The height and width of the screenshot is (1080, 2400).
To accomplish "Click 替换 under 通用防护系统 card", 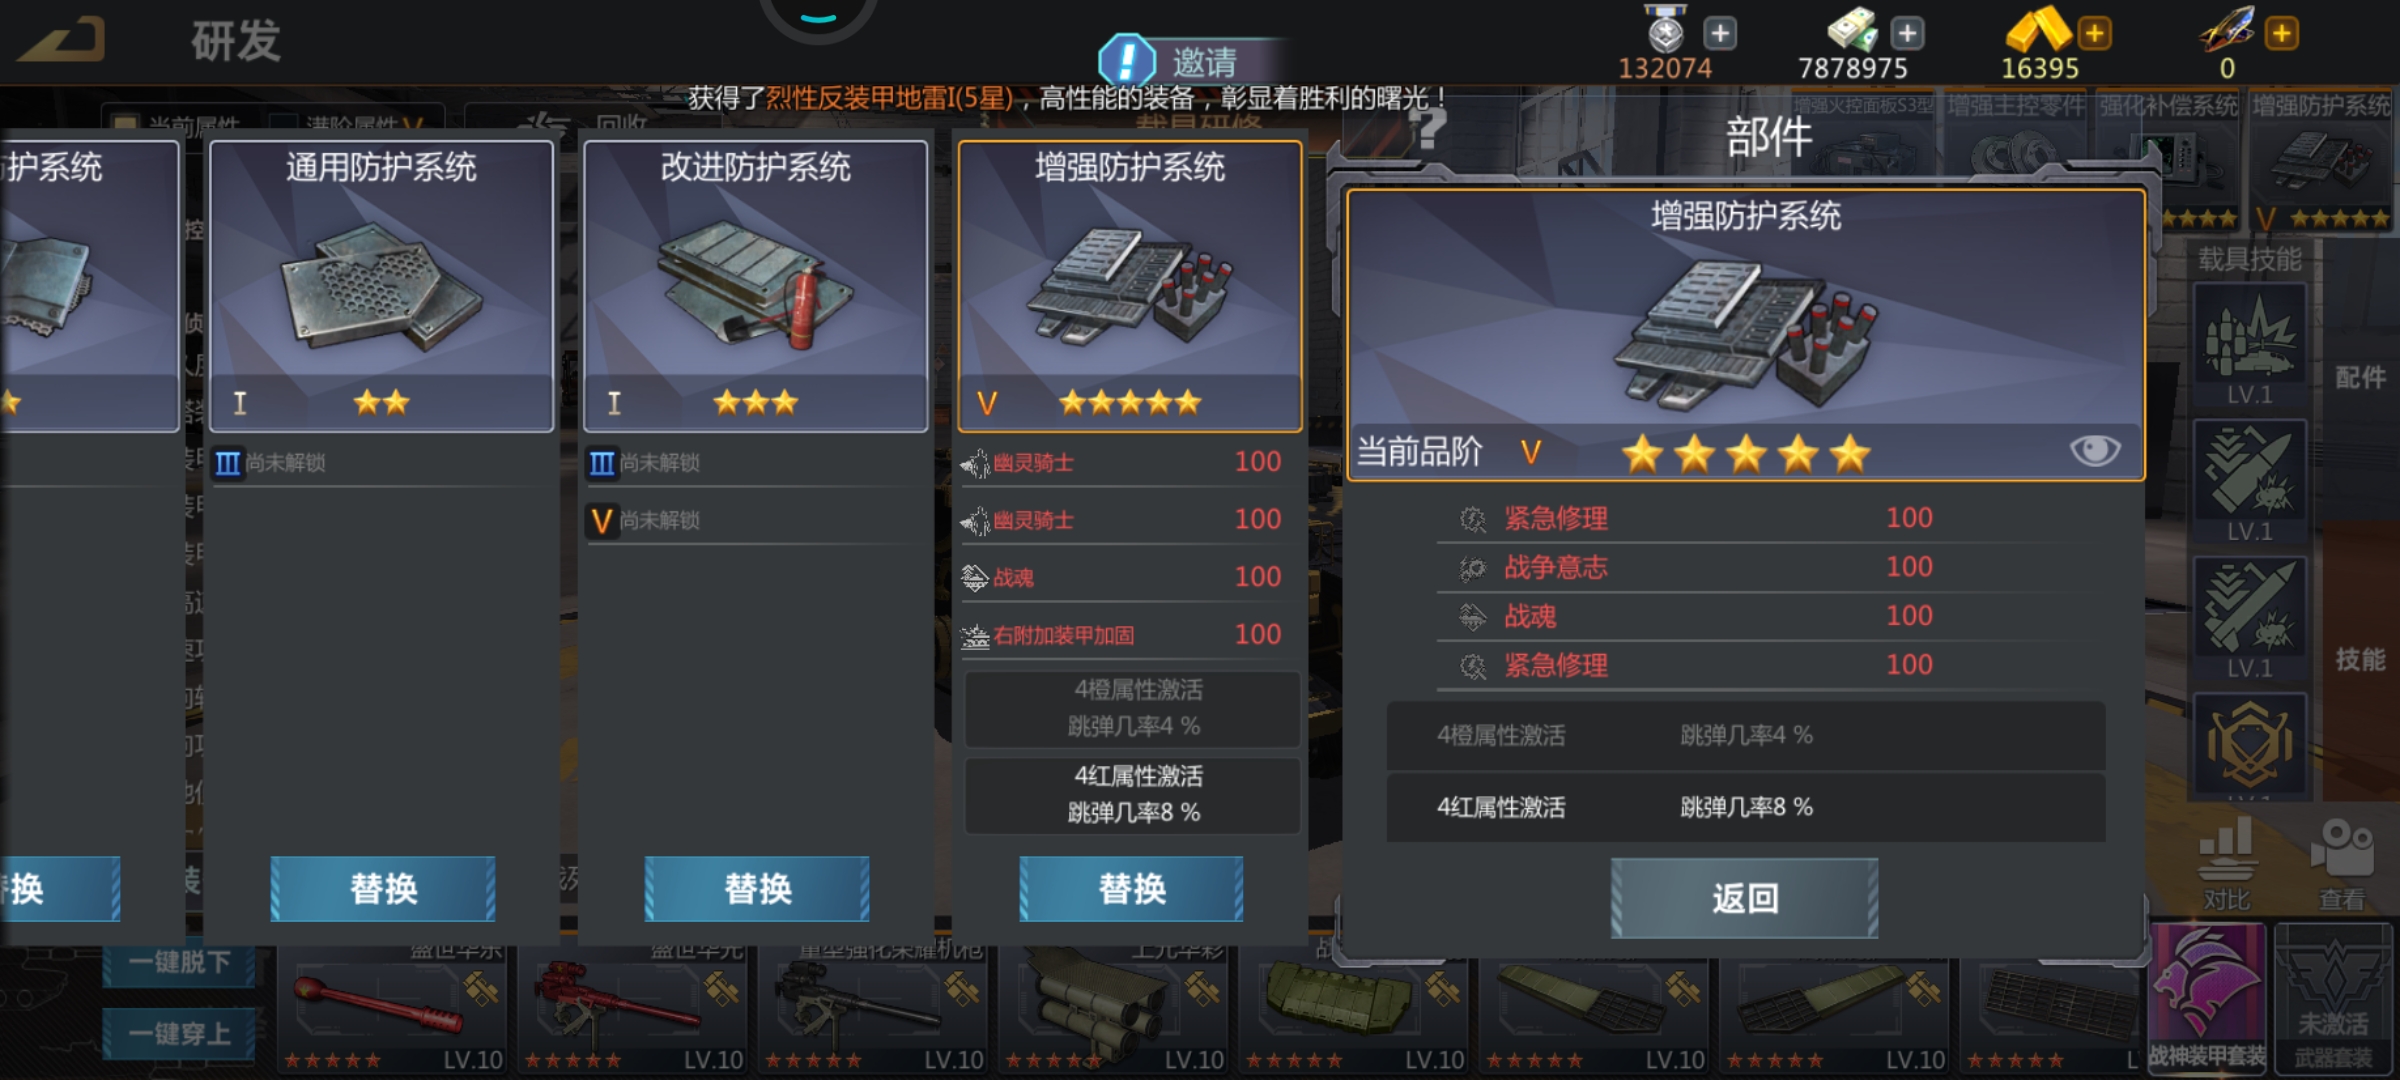I will [382, 888].
